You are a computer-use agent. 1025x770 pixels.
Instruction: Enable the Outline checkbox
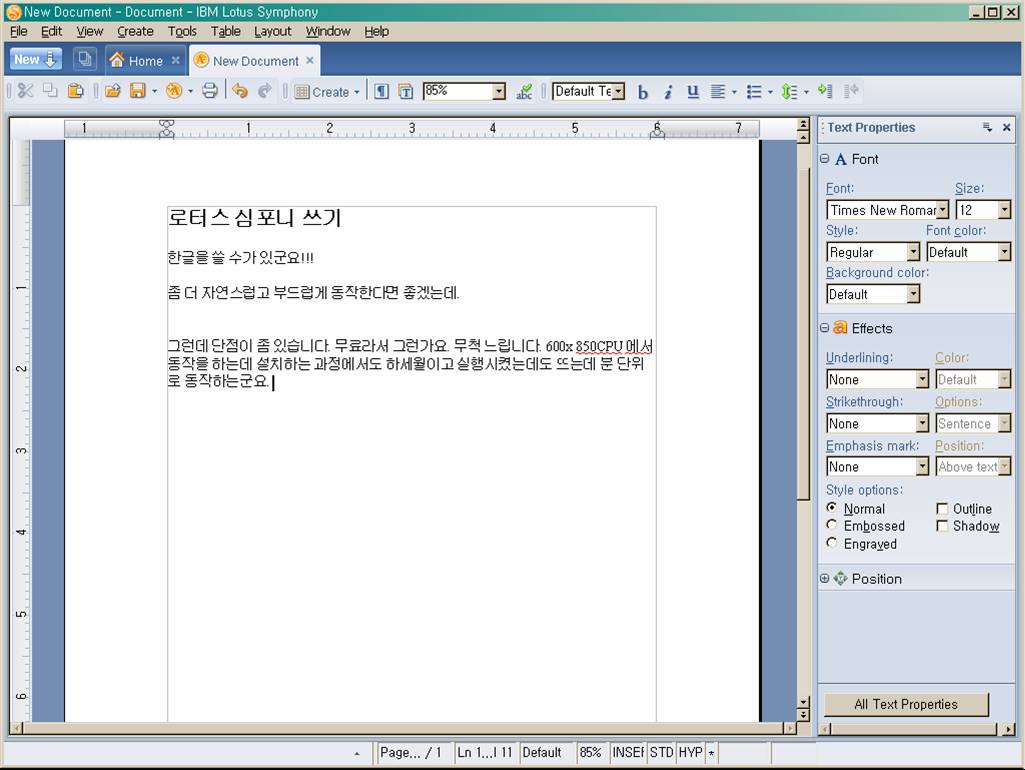click(x=942, y=509)
